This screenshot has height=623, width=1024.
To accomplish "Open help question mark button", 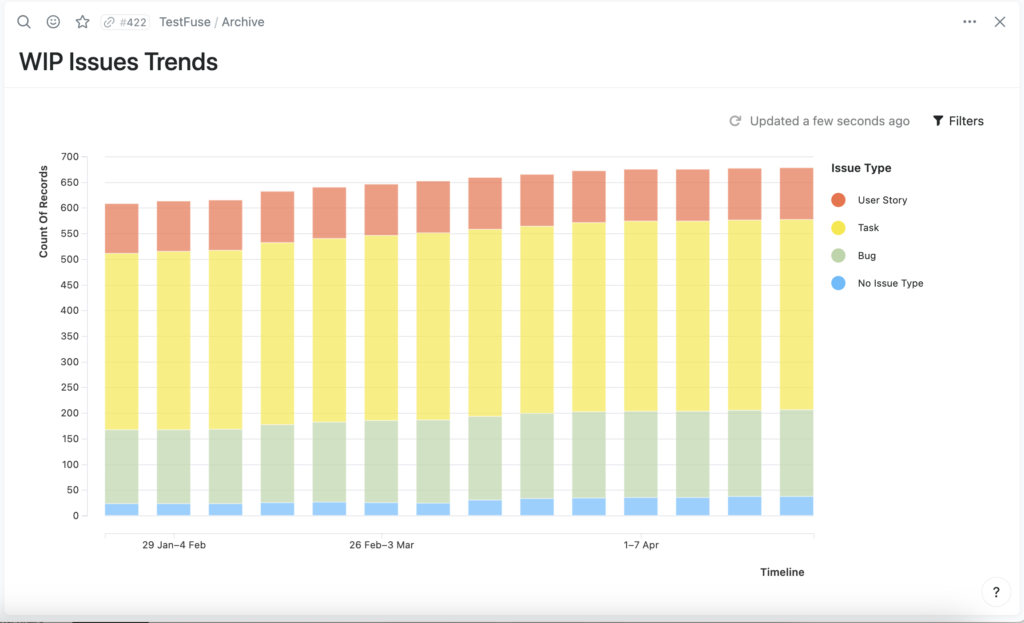I will point(996,592).
